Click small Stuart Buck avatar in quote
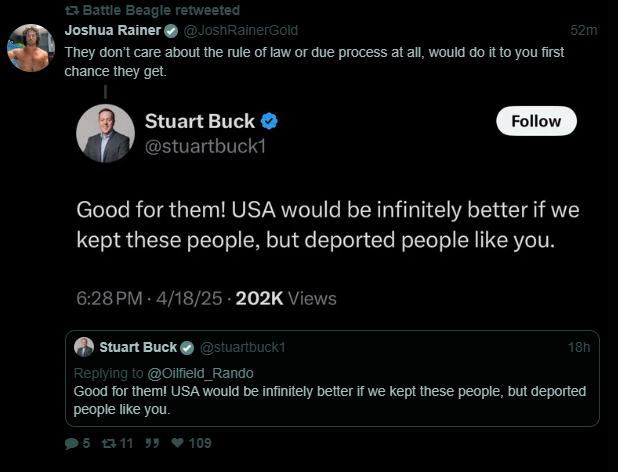 click(x=84, y=347)
